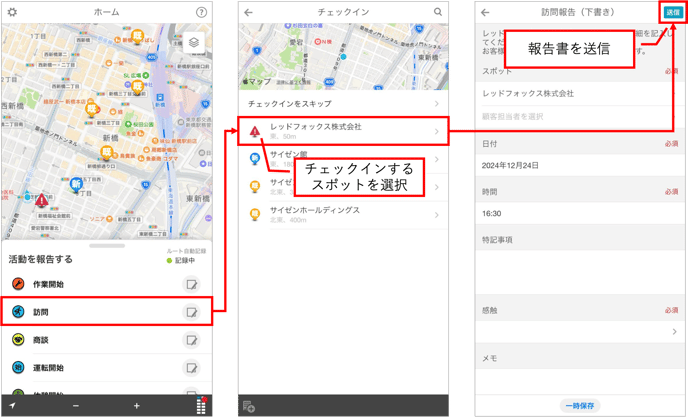Click ホーム title text
Viewport: 688px width, 417px height.
click(x=107, y=12)
